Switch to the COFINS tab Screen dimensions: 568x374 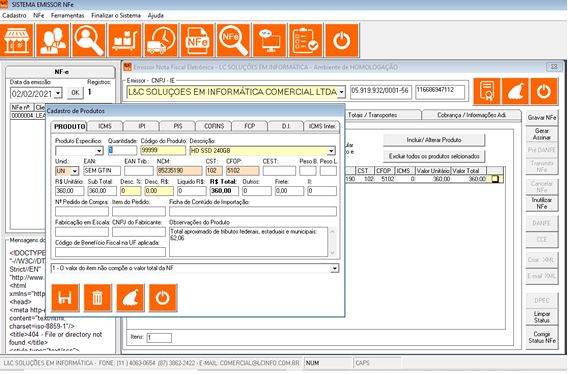pos(214,126)
